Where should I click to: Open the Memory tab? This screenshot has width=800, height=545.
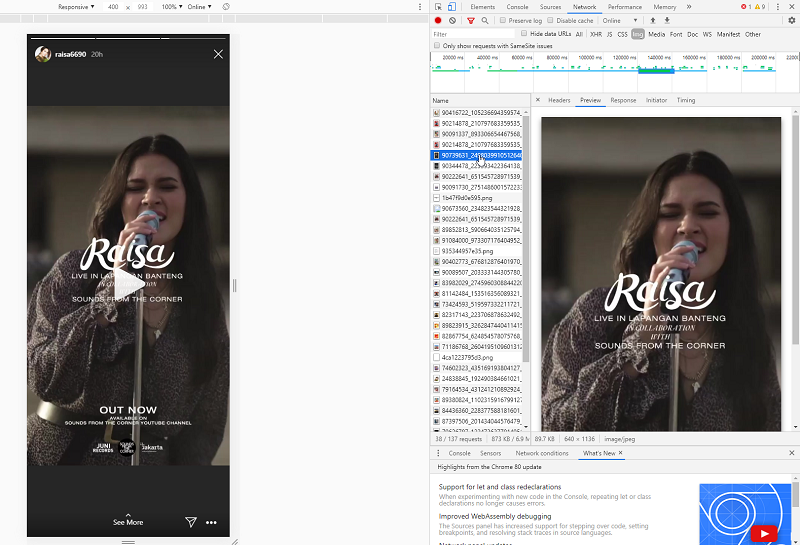664,7
